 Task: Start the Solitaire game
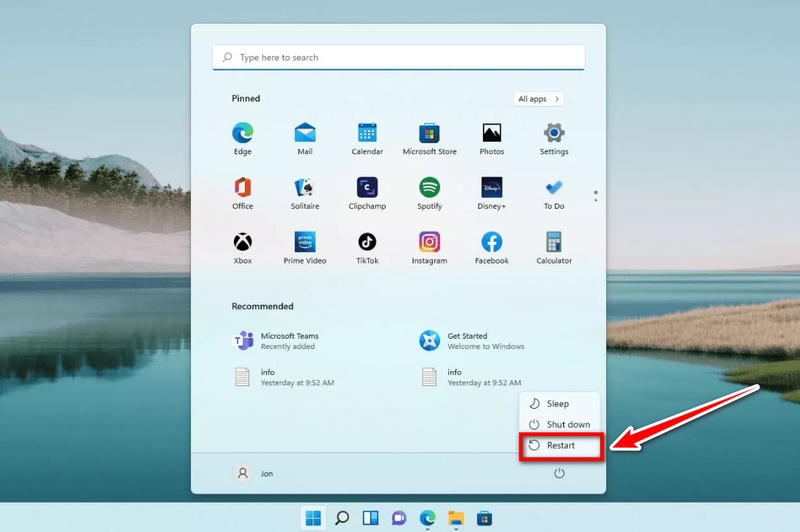(x=305, y=193)
